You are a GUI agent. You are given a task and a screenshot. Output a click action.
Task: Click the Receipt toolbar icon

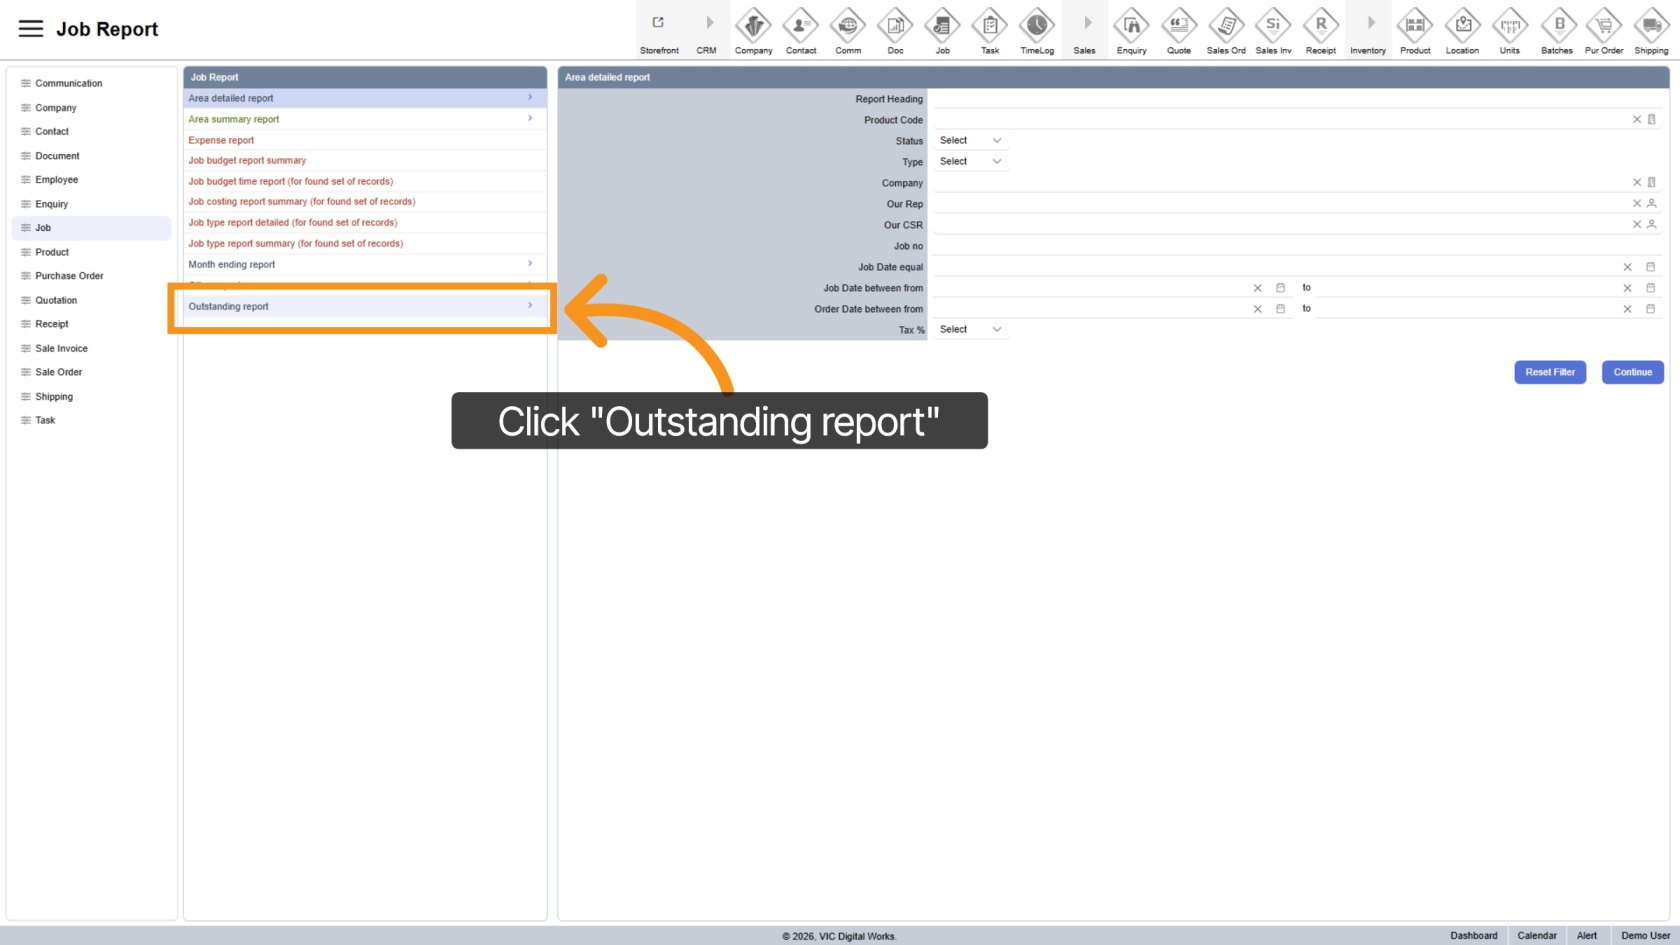tap(1320, 25)
